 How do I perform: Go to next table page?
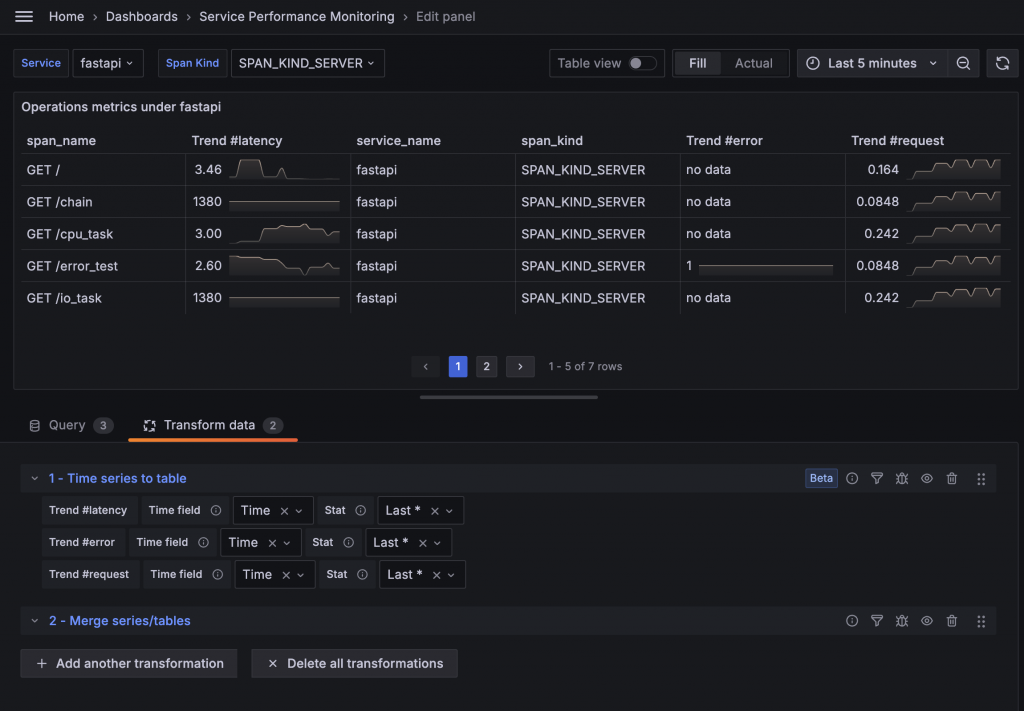click(x=520, y=366)
